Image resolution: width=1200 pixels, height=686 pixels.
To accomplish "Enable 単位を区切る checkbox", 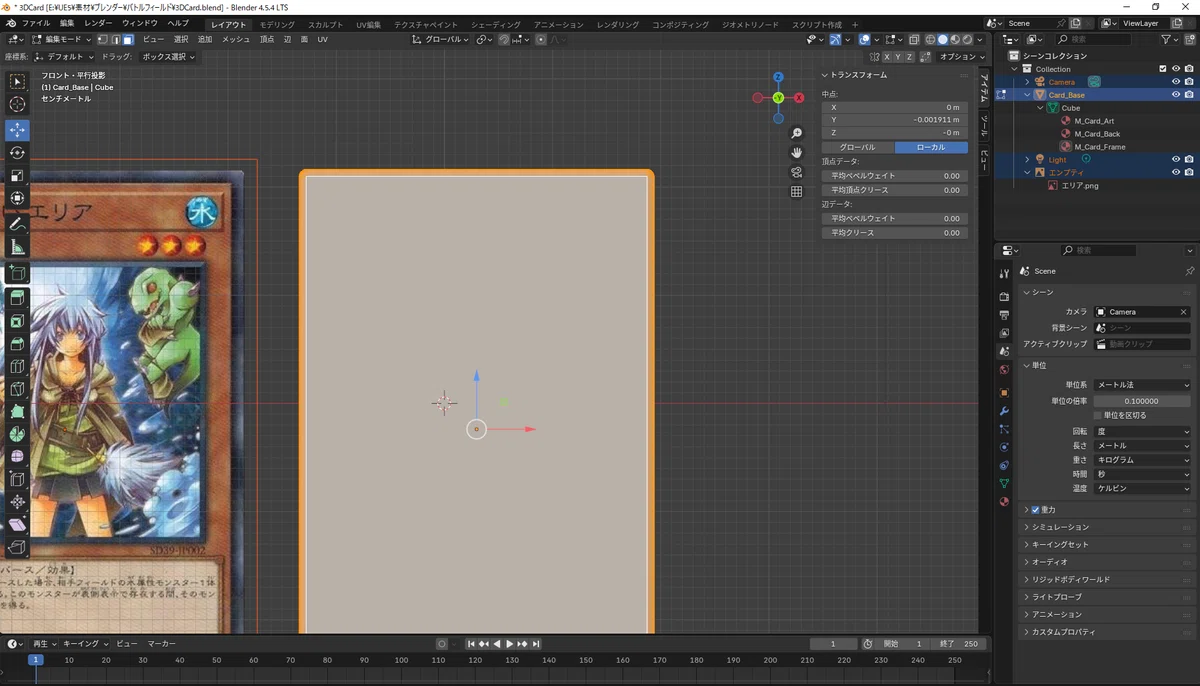I will [1098, 415].
